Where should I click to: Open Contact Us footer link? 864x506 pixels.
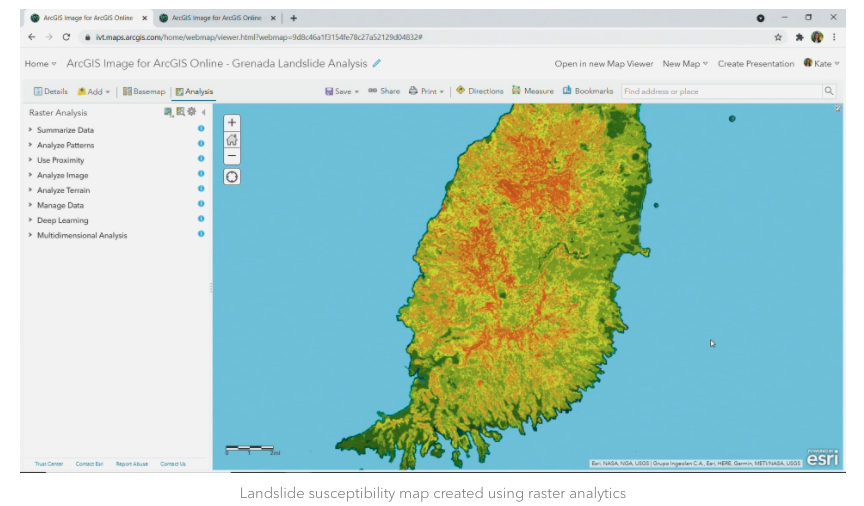tap(173, 464)
